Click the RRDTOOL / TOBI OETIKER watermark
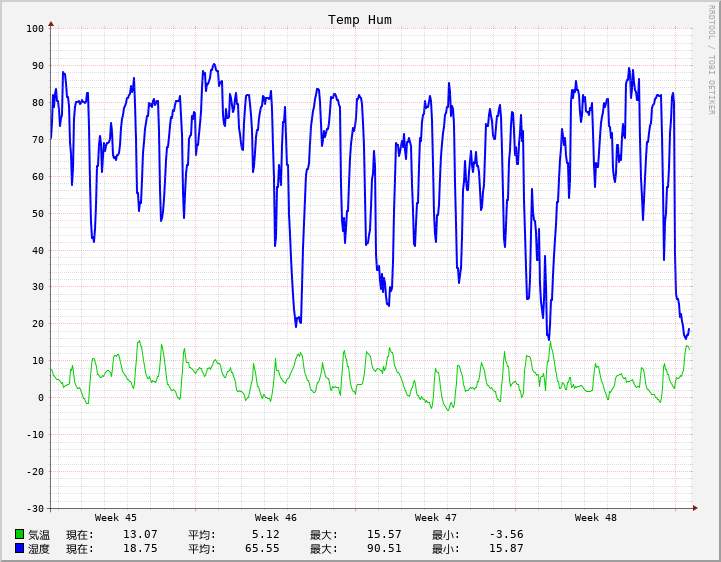721x562 pixels. (712, 60)
